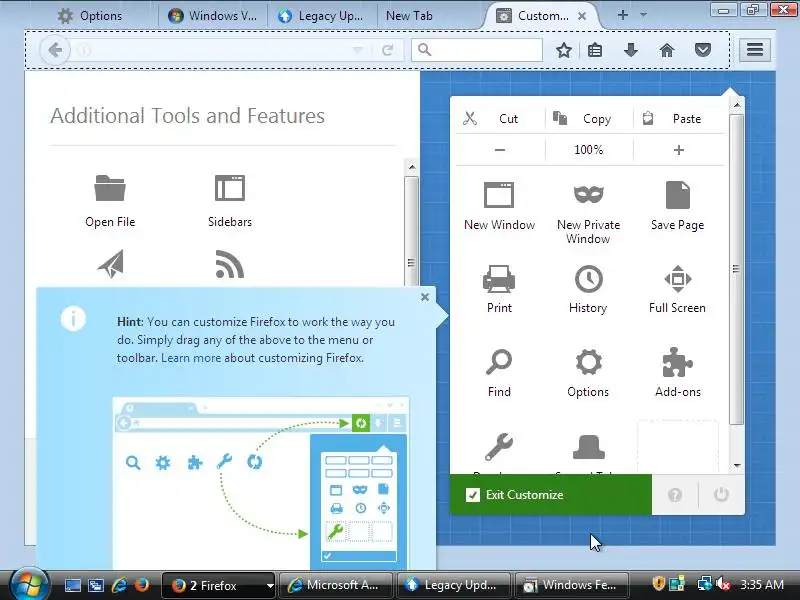This screenshot has height=600, width=800.
Task: Click the reload button in URL bar
Action: pyautogui.click(x=388, y=50)
